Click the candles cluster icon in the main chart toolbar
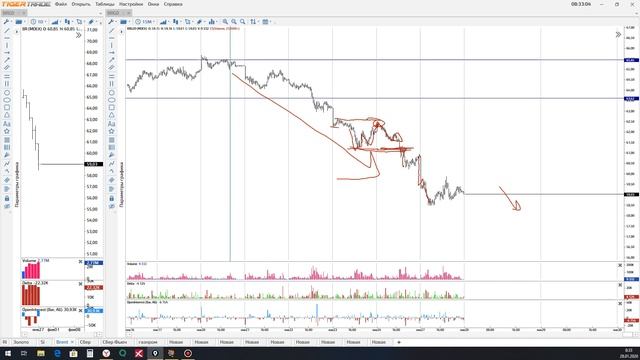This screenshot has height=360, width=640. 176,22
